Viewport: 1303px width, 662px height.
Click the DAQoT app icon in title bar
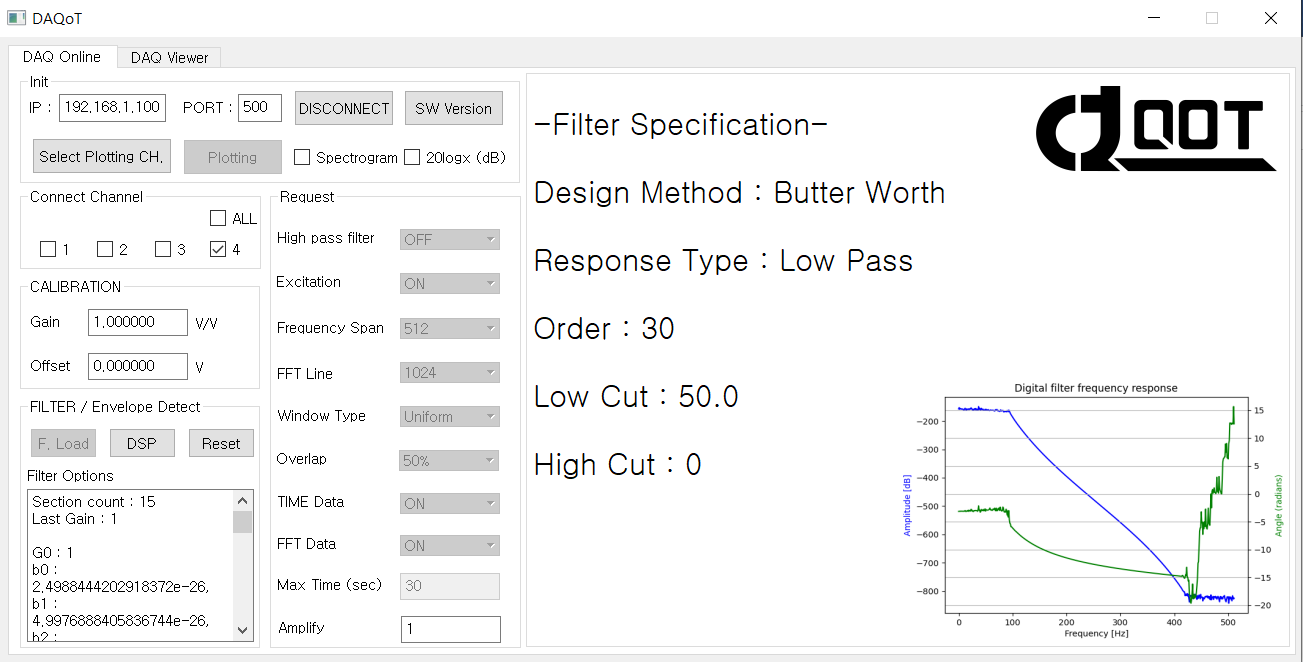16,18
